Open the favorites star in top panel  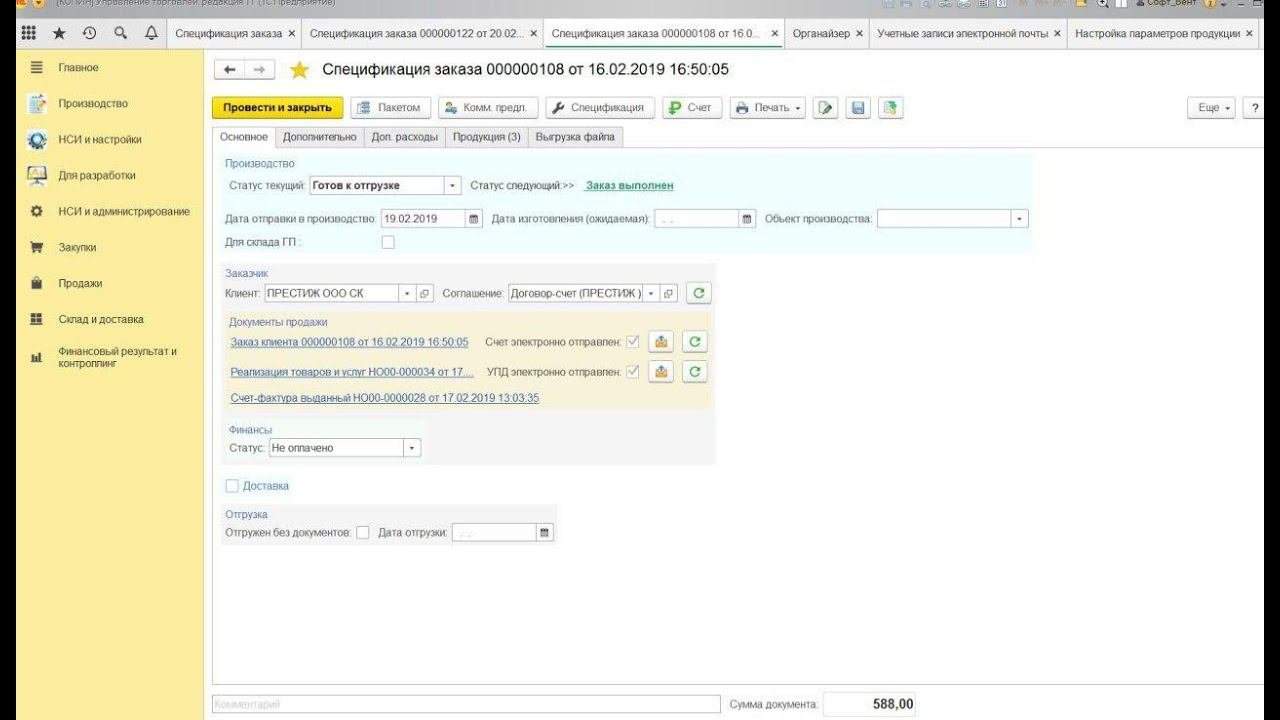pyautogui.click(x=59, y=33)
